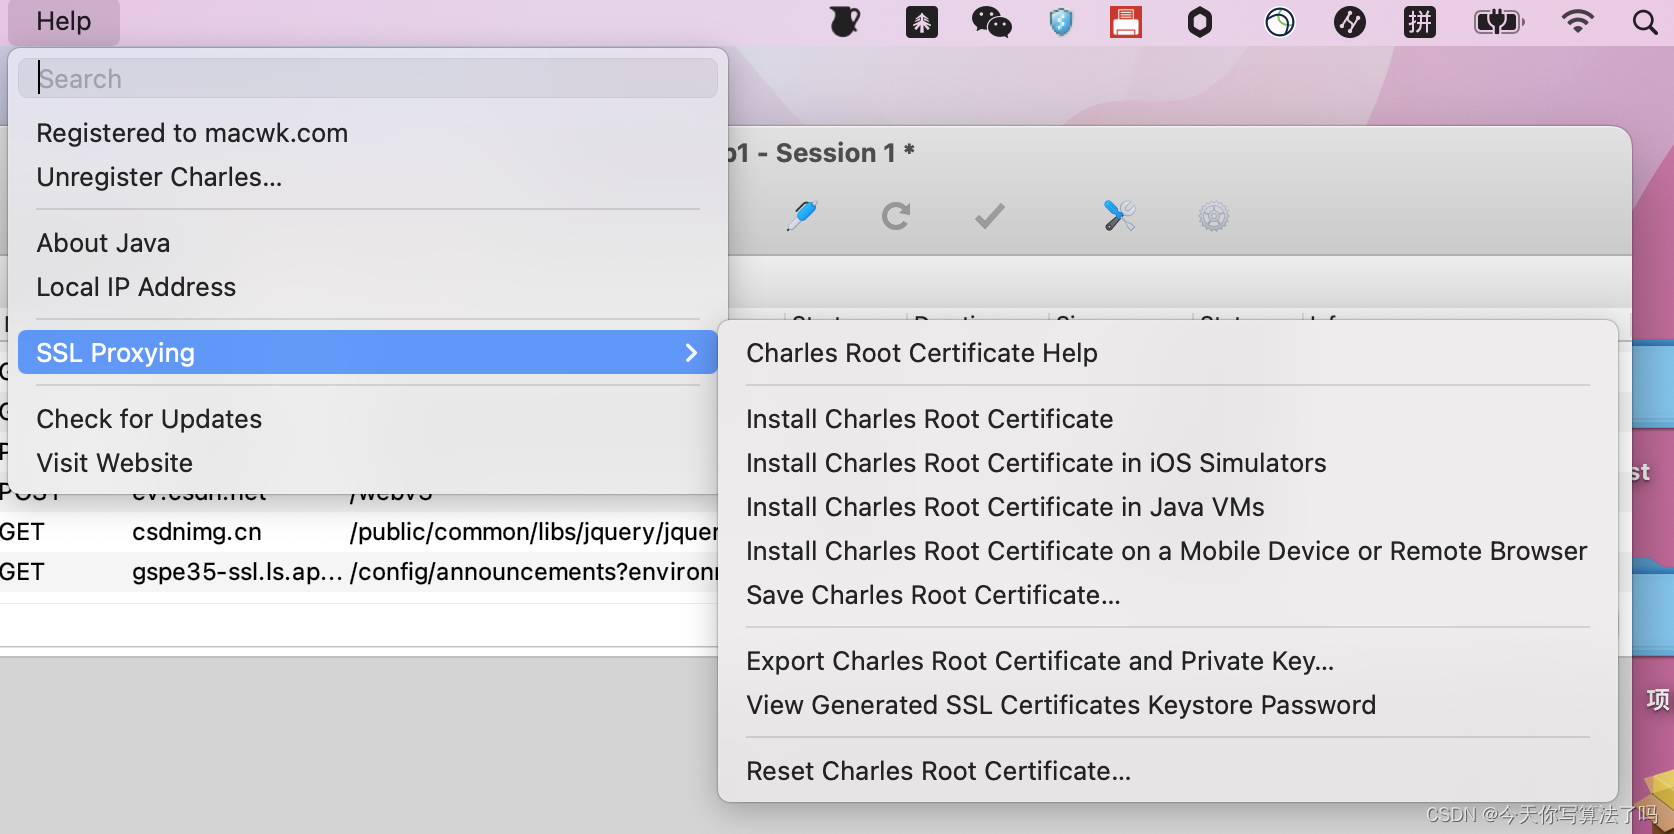Select the /config/announcements path cell
Screen dimensions: 1674x834
pos(534,572)
